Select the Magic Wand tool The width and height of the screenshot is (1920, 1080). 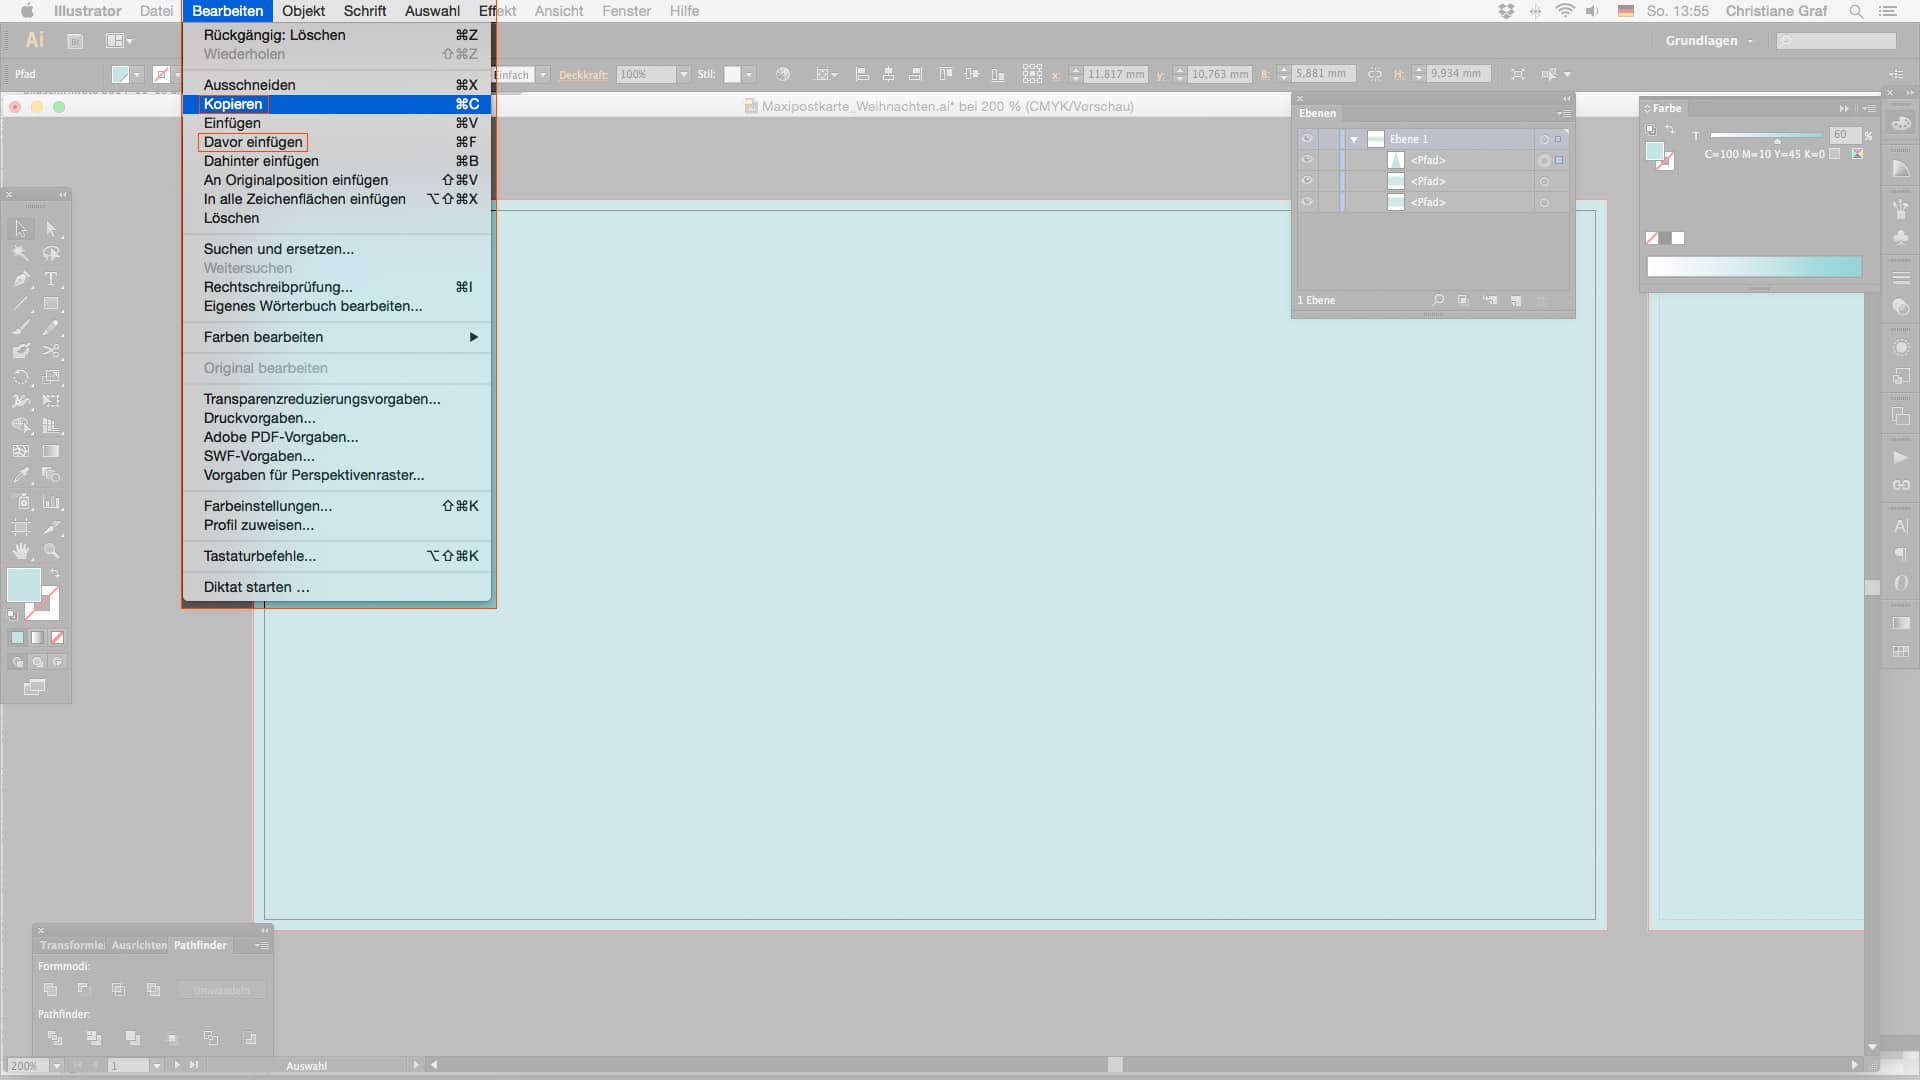coord(21,254)
